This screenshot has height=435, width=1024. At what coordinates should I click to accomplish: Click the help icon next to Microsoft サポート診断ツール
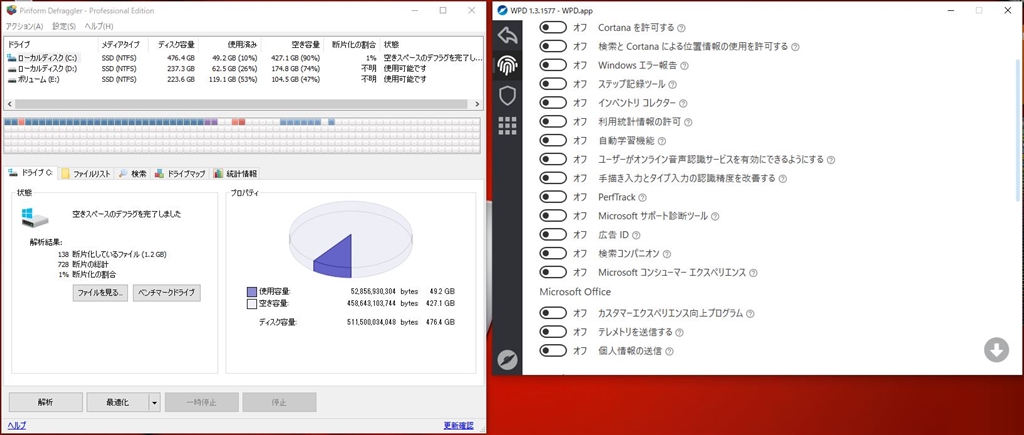715,216
